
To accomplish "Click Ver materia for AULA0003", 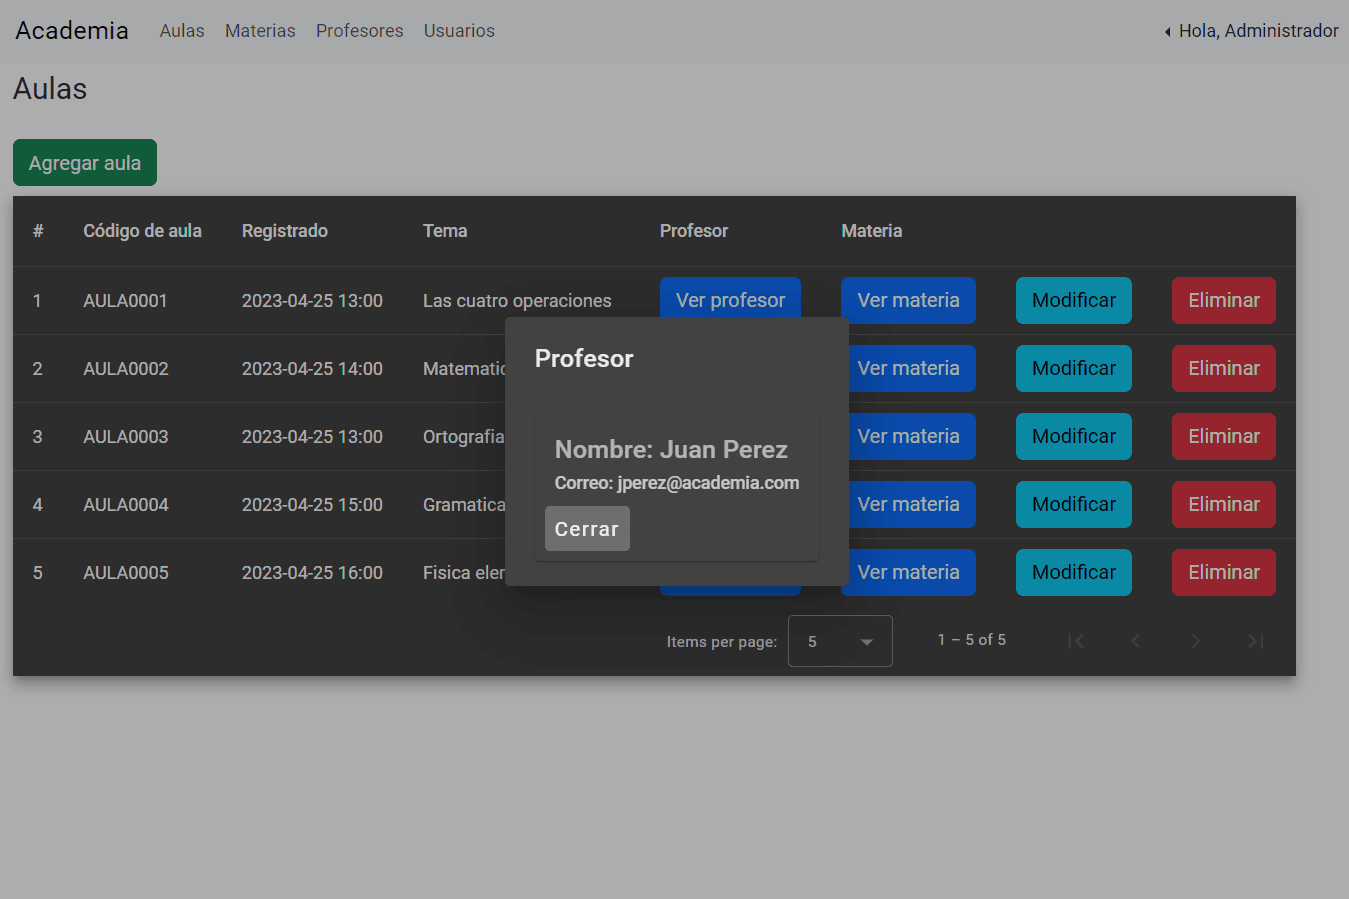I will point(912,436).
